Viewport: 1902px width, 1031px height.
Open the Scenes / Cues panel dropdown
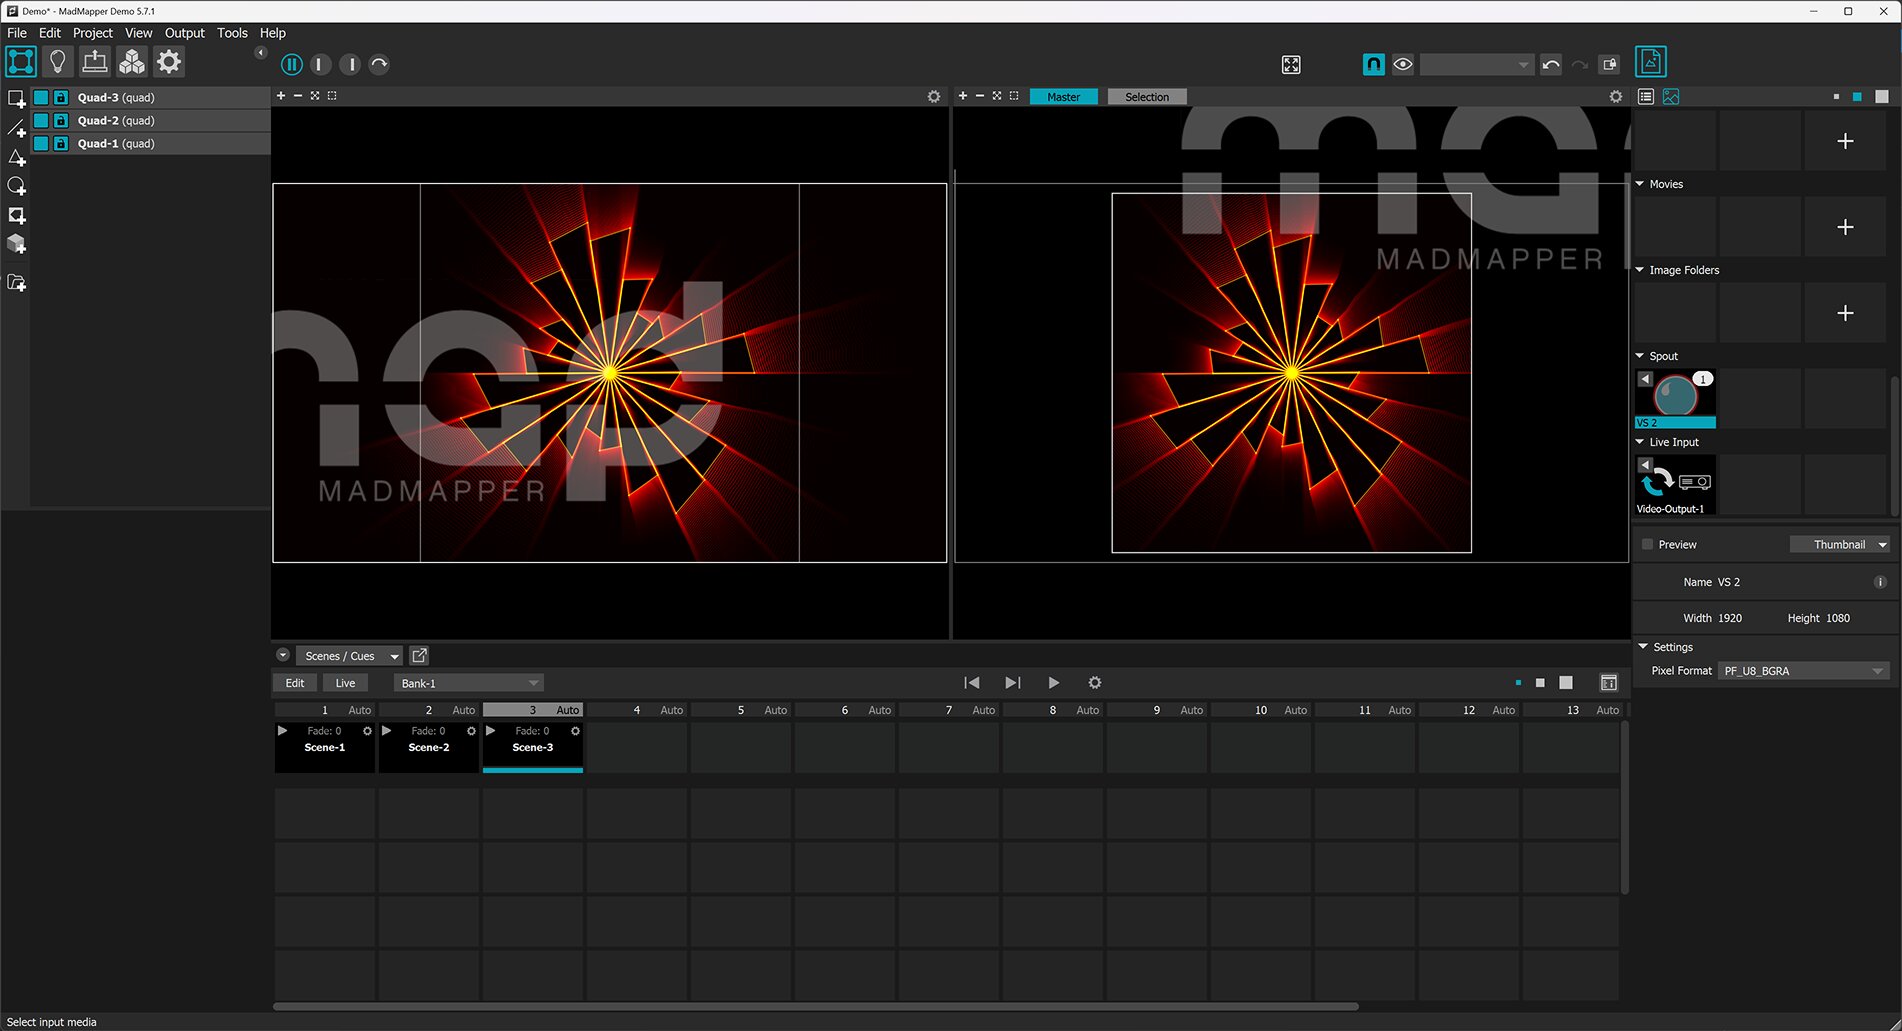(x=349, y=656)
